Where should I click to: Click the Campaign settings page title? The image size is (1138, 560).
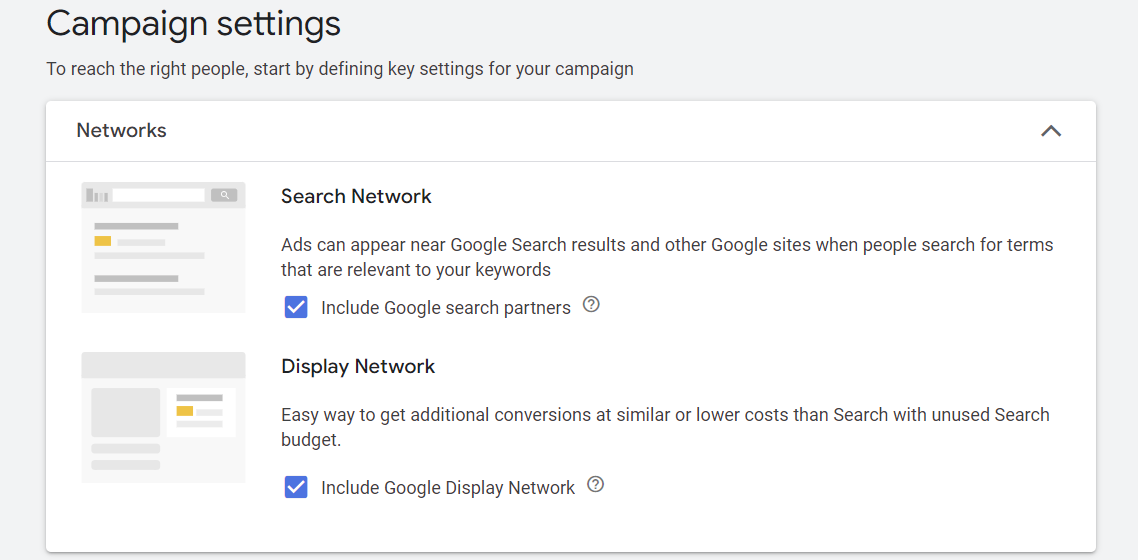pos(194,23)
